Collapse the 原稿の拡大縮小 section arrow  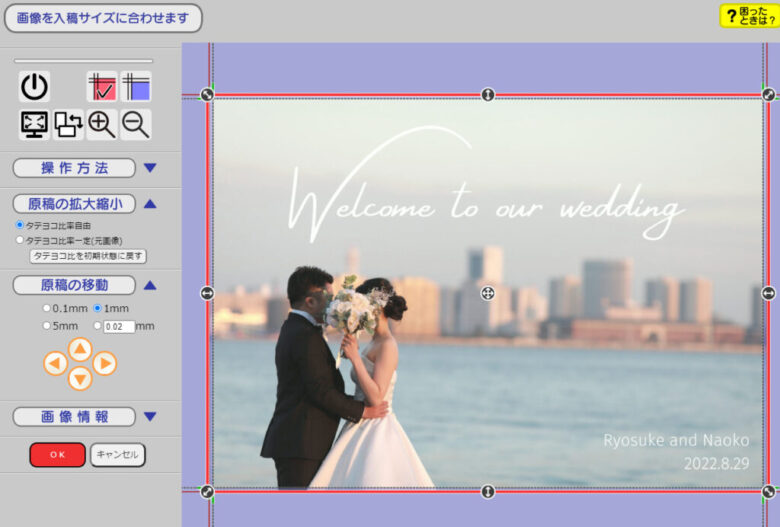click(x=150, y=204)
